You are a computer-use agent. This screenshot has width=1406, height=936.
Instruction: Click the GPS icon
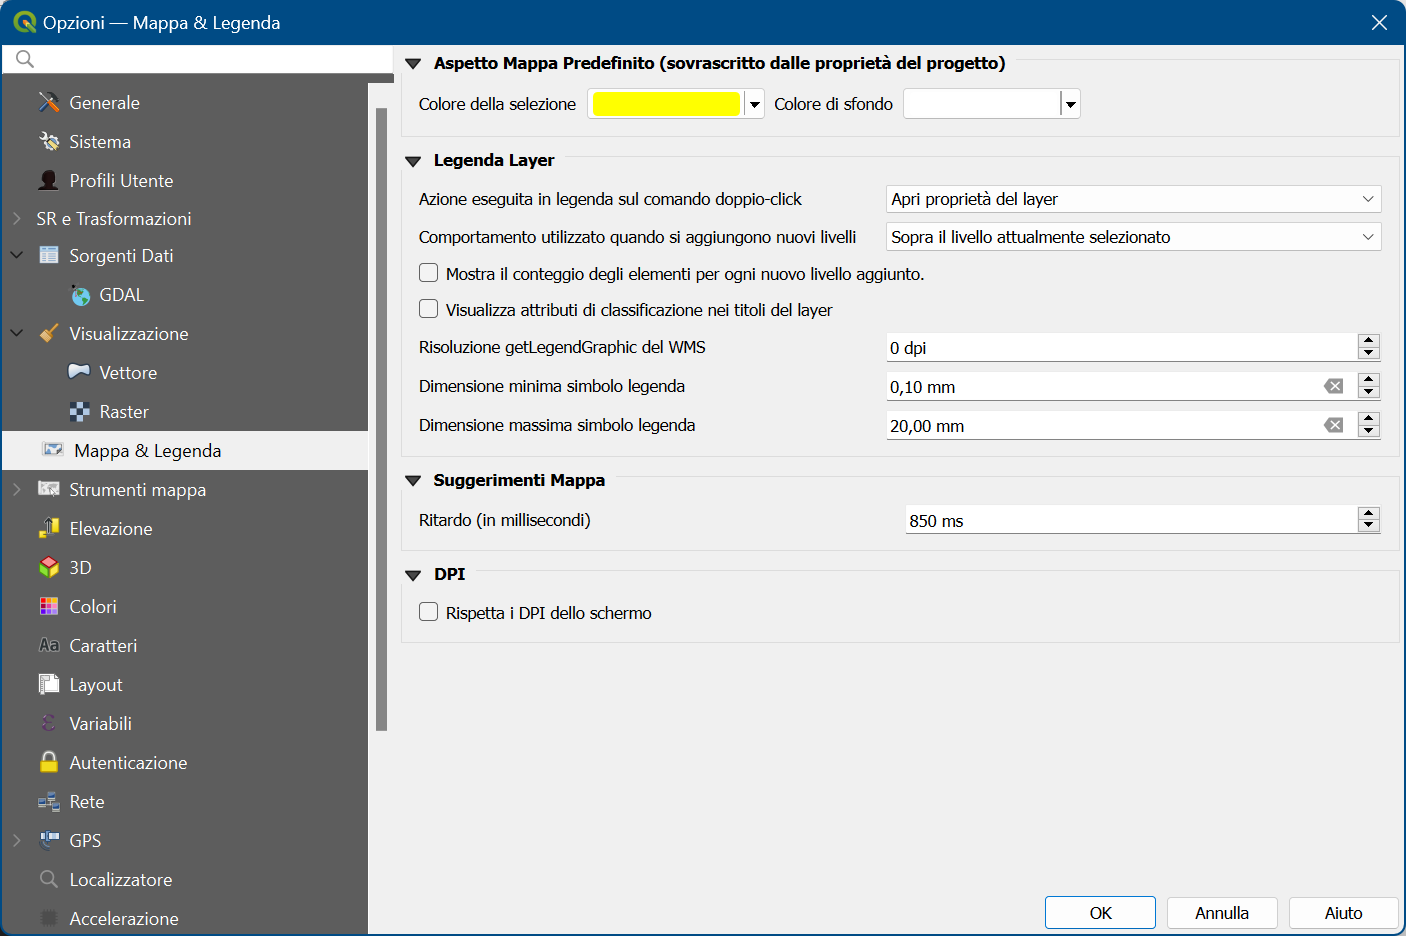(49, 840)
